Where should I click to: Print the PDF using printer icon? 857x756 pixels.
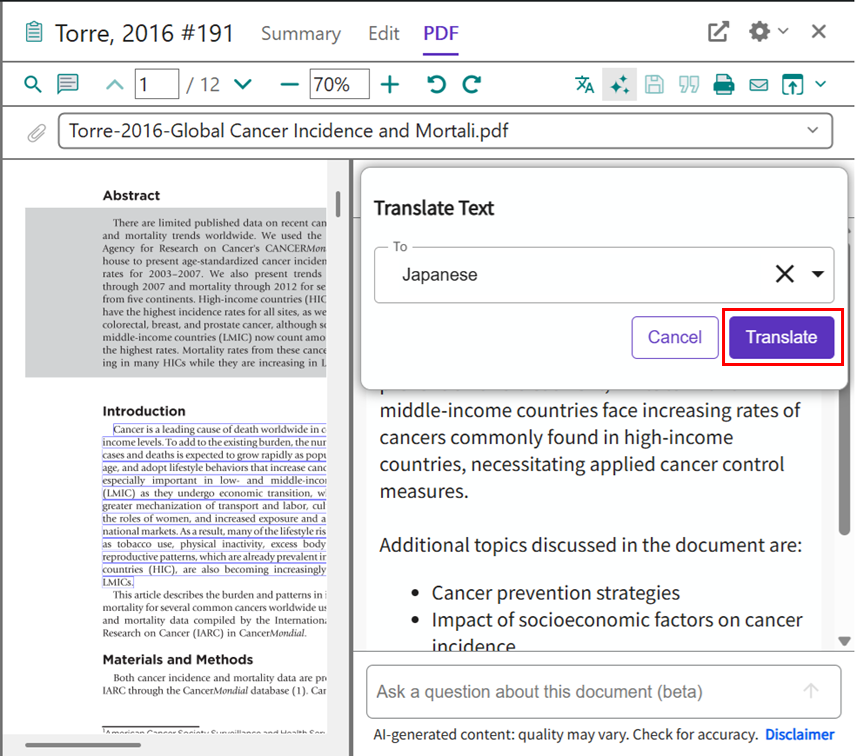(x=724, y=84)
